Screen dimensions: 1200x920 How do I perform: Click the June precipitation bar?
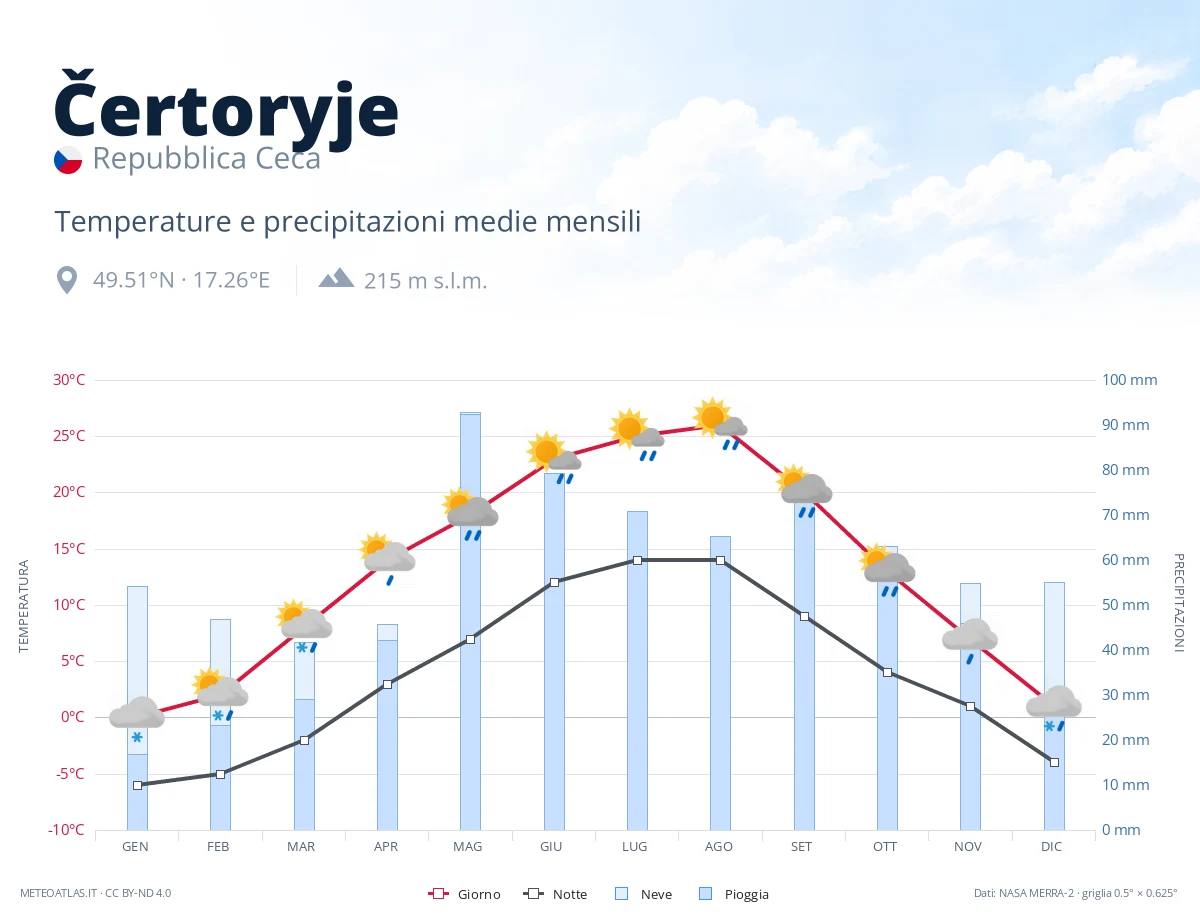[x=554, y=651]
